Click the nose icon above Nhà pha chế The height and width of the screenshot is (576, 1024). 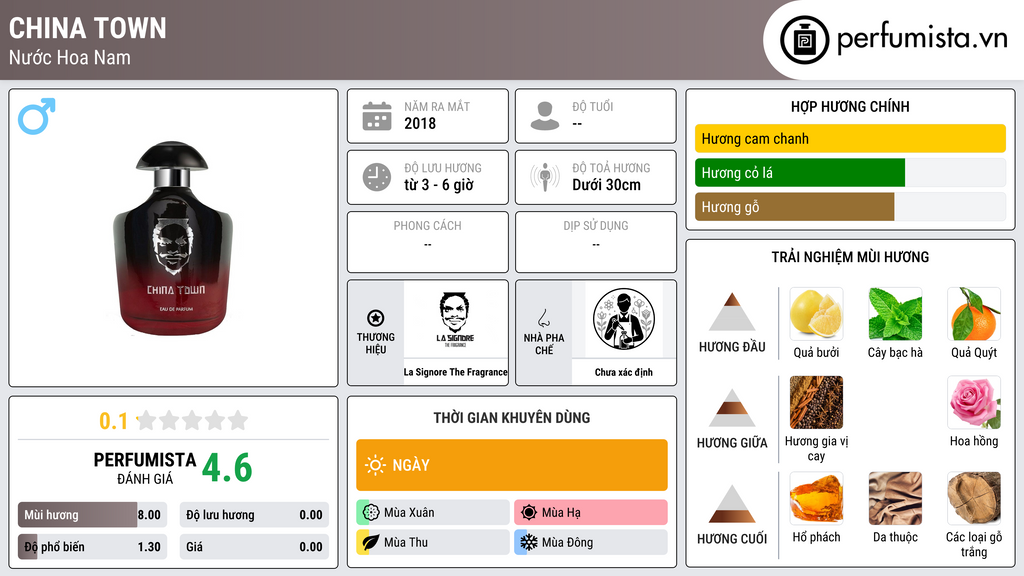pos(543,318)
